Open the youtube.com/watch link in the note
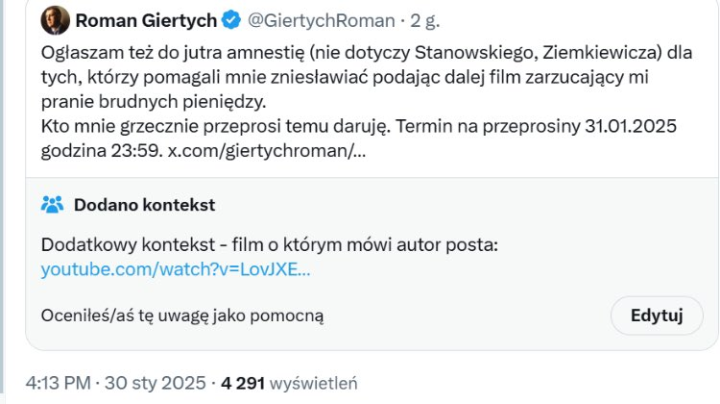 tap(175, 269)
